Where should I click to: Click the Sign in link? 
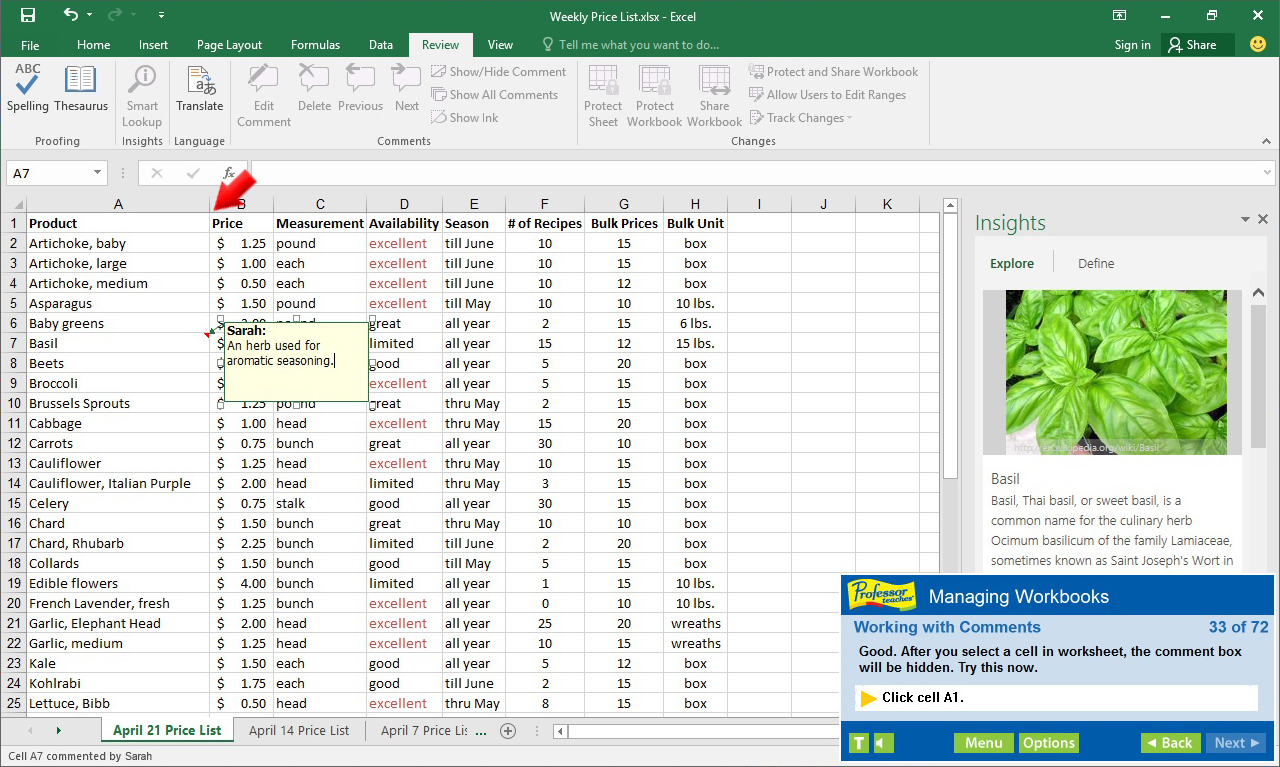(x=1132, y=44)
